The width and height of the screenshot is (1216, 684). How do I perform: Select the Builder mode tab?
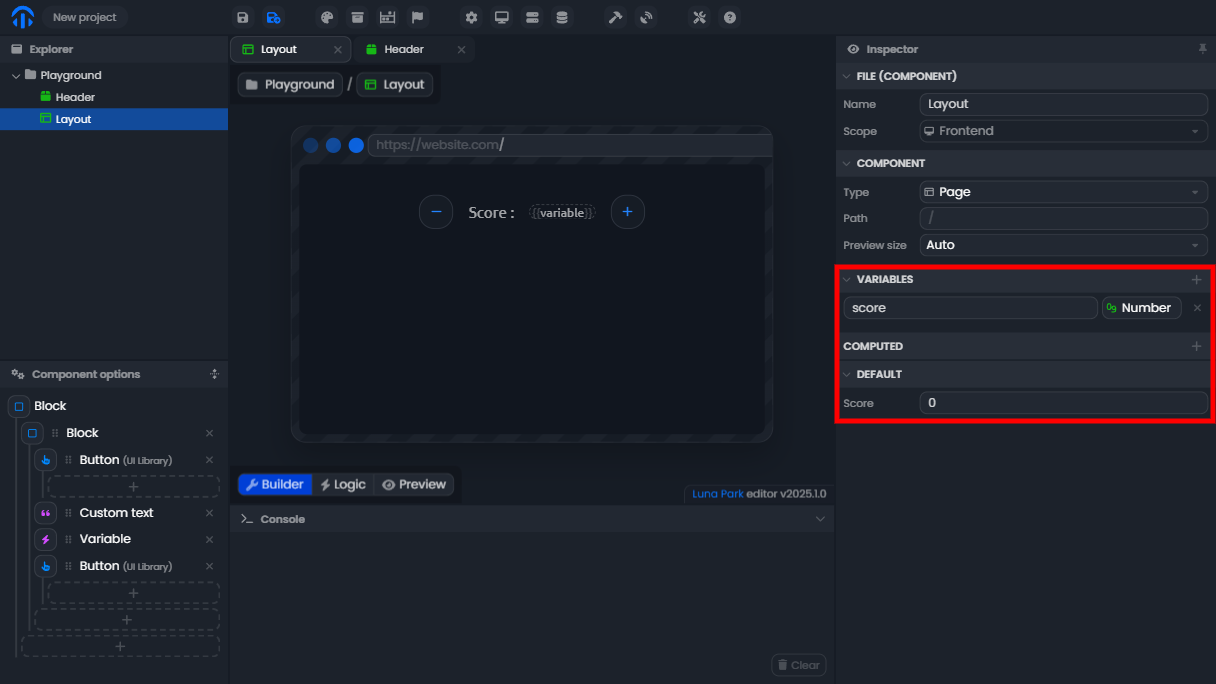tap(275, 484)
